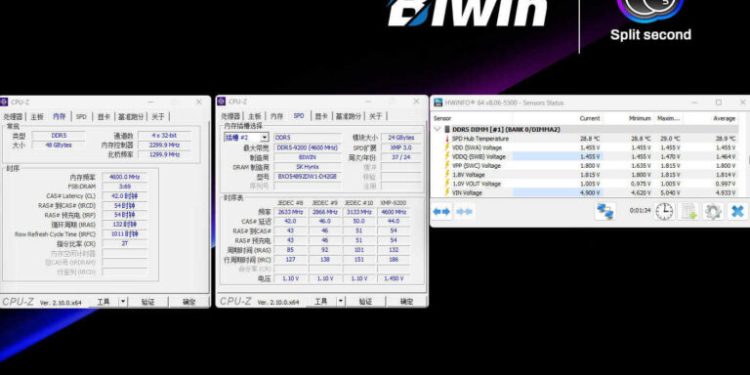Open the memory slot #2 dropdown

click(265, 137)
